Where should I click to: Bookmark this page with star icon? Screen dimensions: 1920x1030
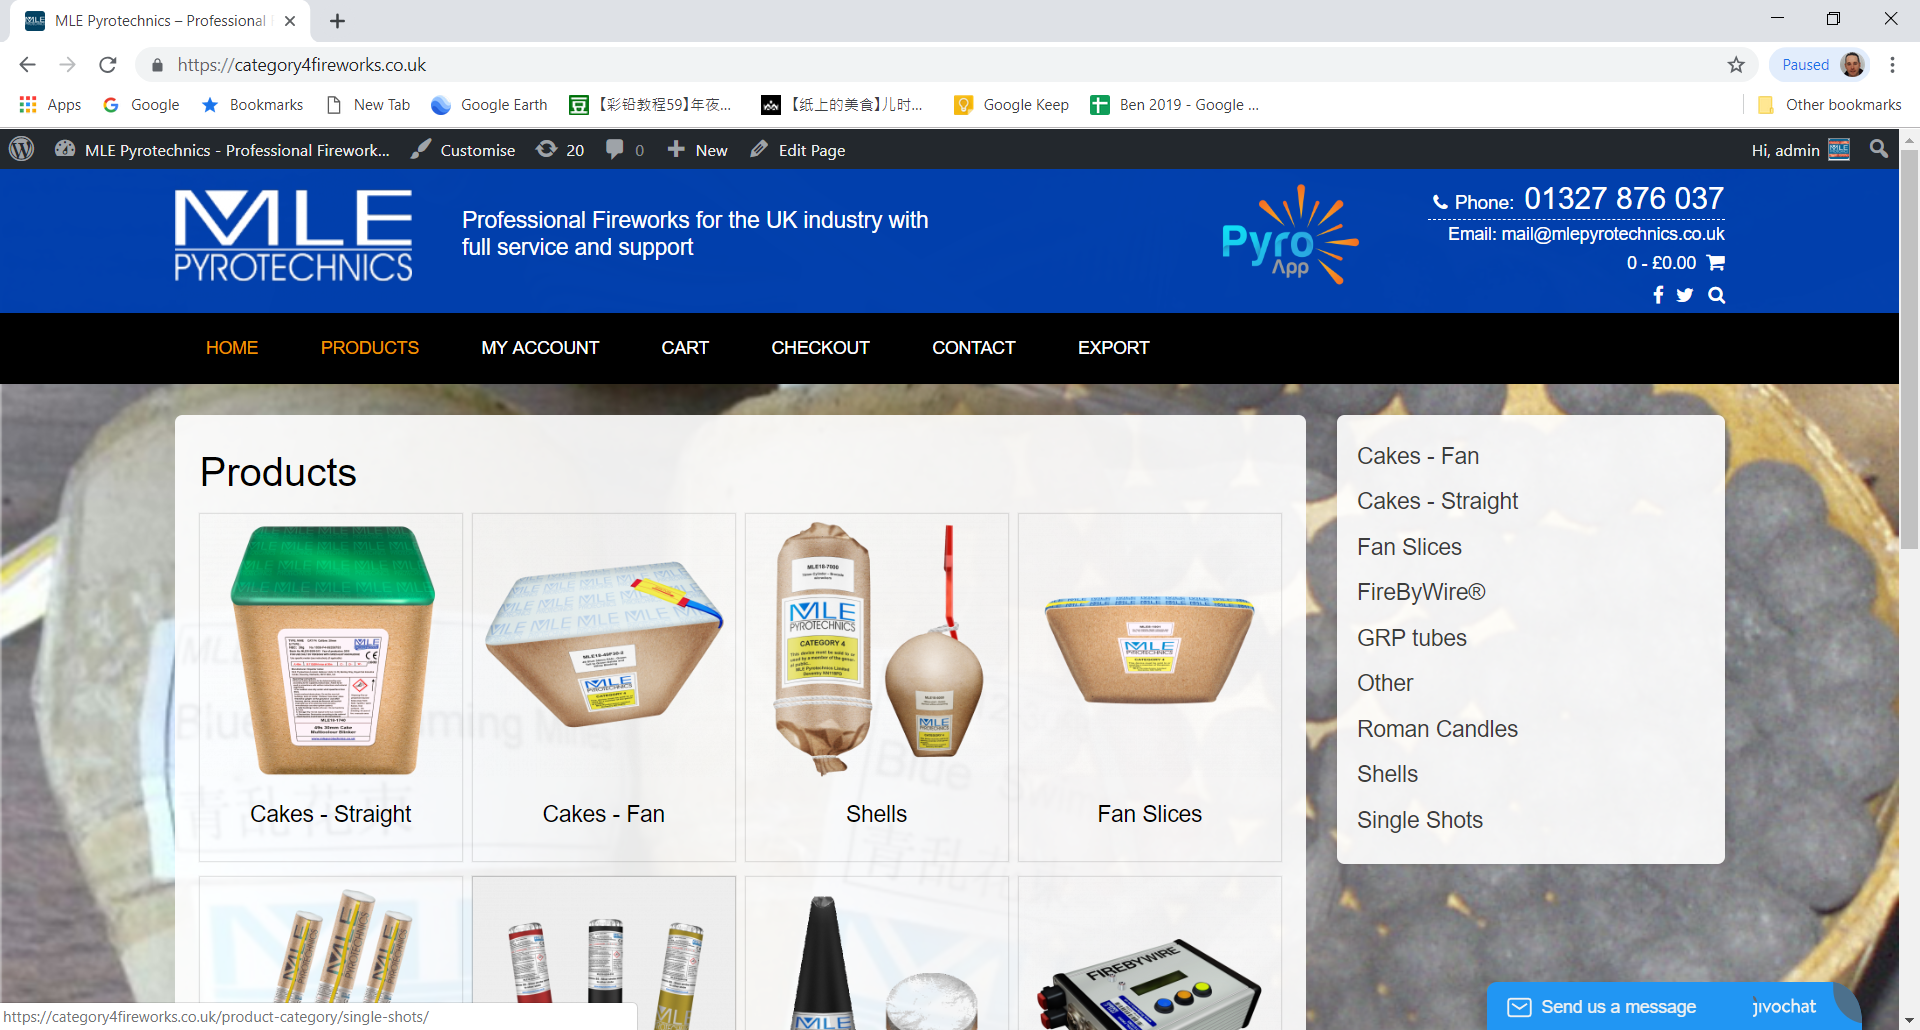(1736, 65)
